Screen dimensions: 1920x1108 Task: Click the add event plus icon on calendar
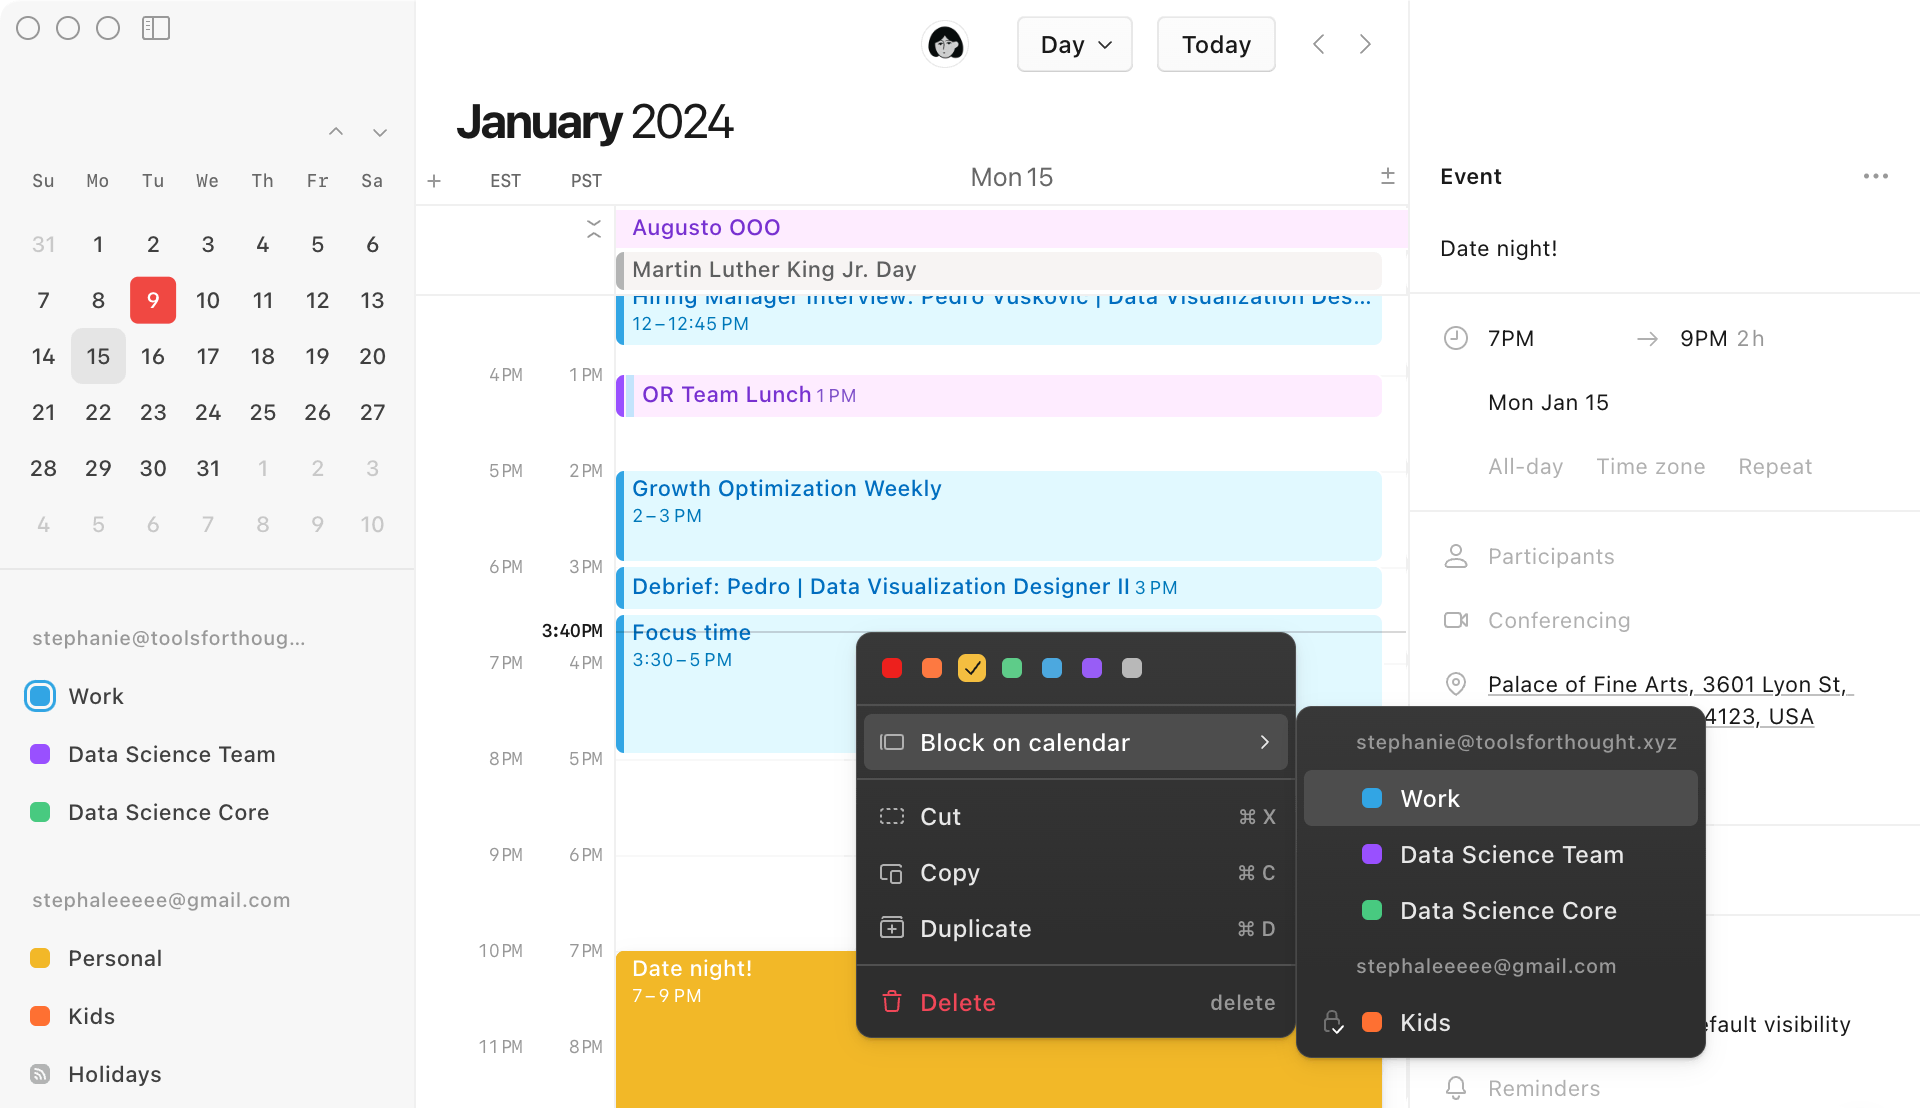[435, 181]
